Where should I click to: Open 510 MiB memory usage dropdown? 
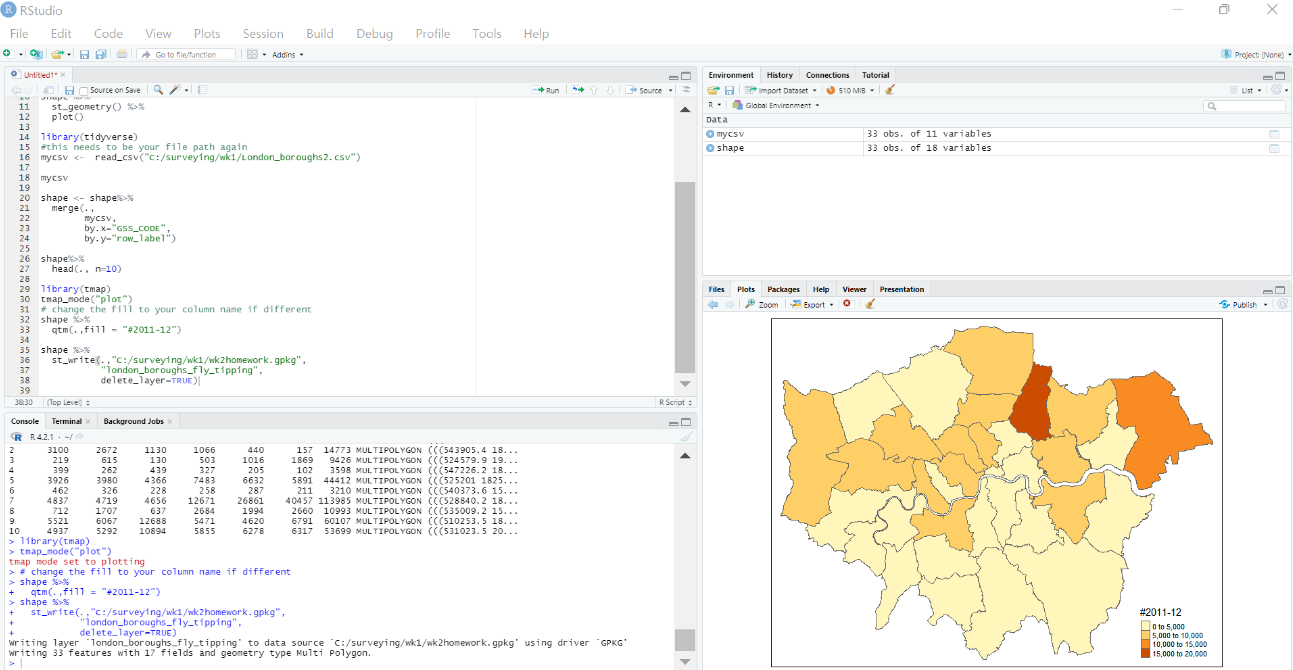[851, 90]
